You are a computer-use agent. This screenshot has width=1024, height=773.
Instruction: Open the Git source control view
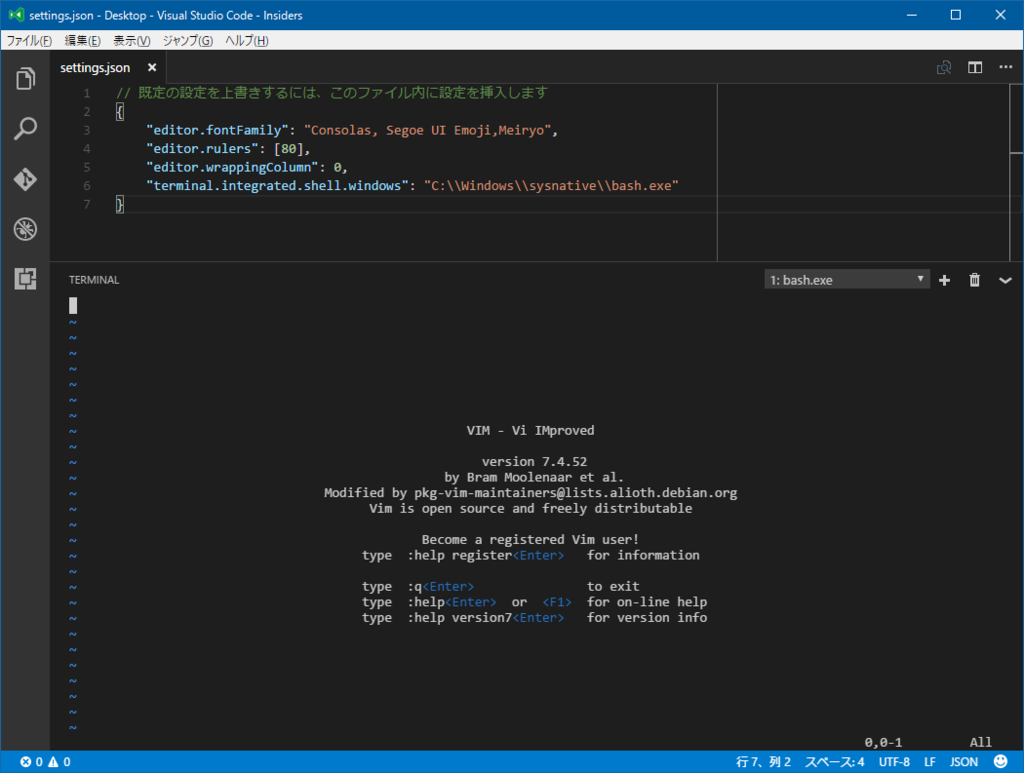click(25, 179)
